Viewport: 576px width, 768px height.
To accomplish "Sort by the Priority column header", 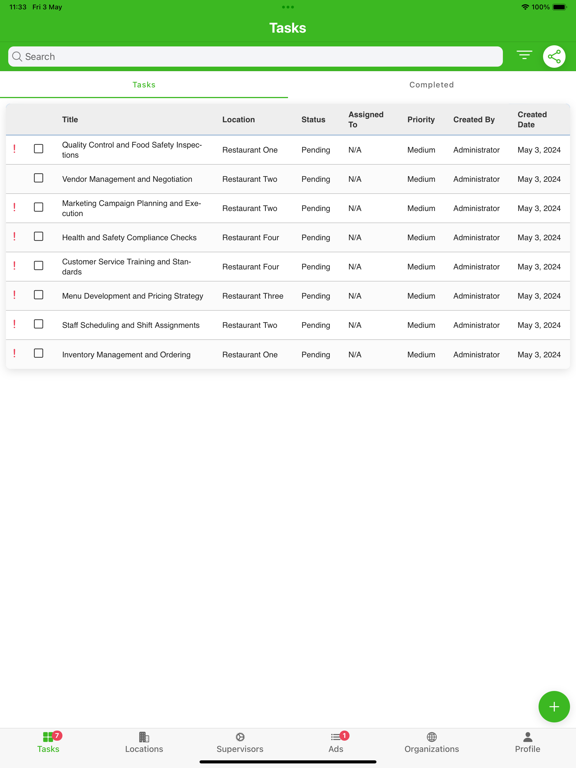I will coord(421,120).
